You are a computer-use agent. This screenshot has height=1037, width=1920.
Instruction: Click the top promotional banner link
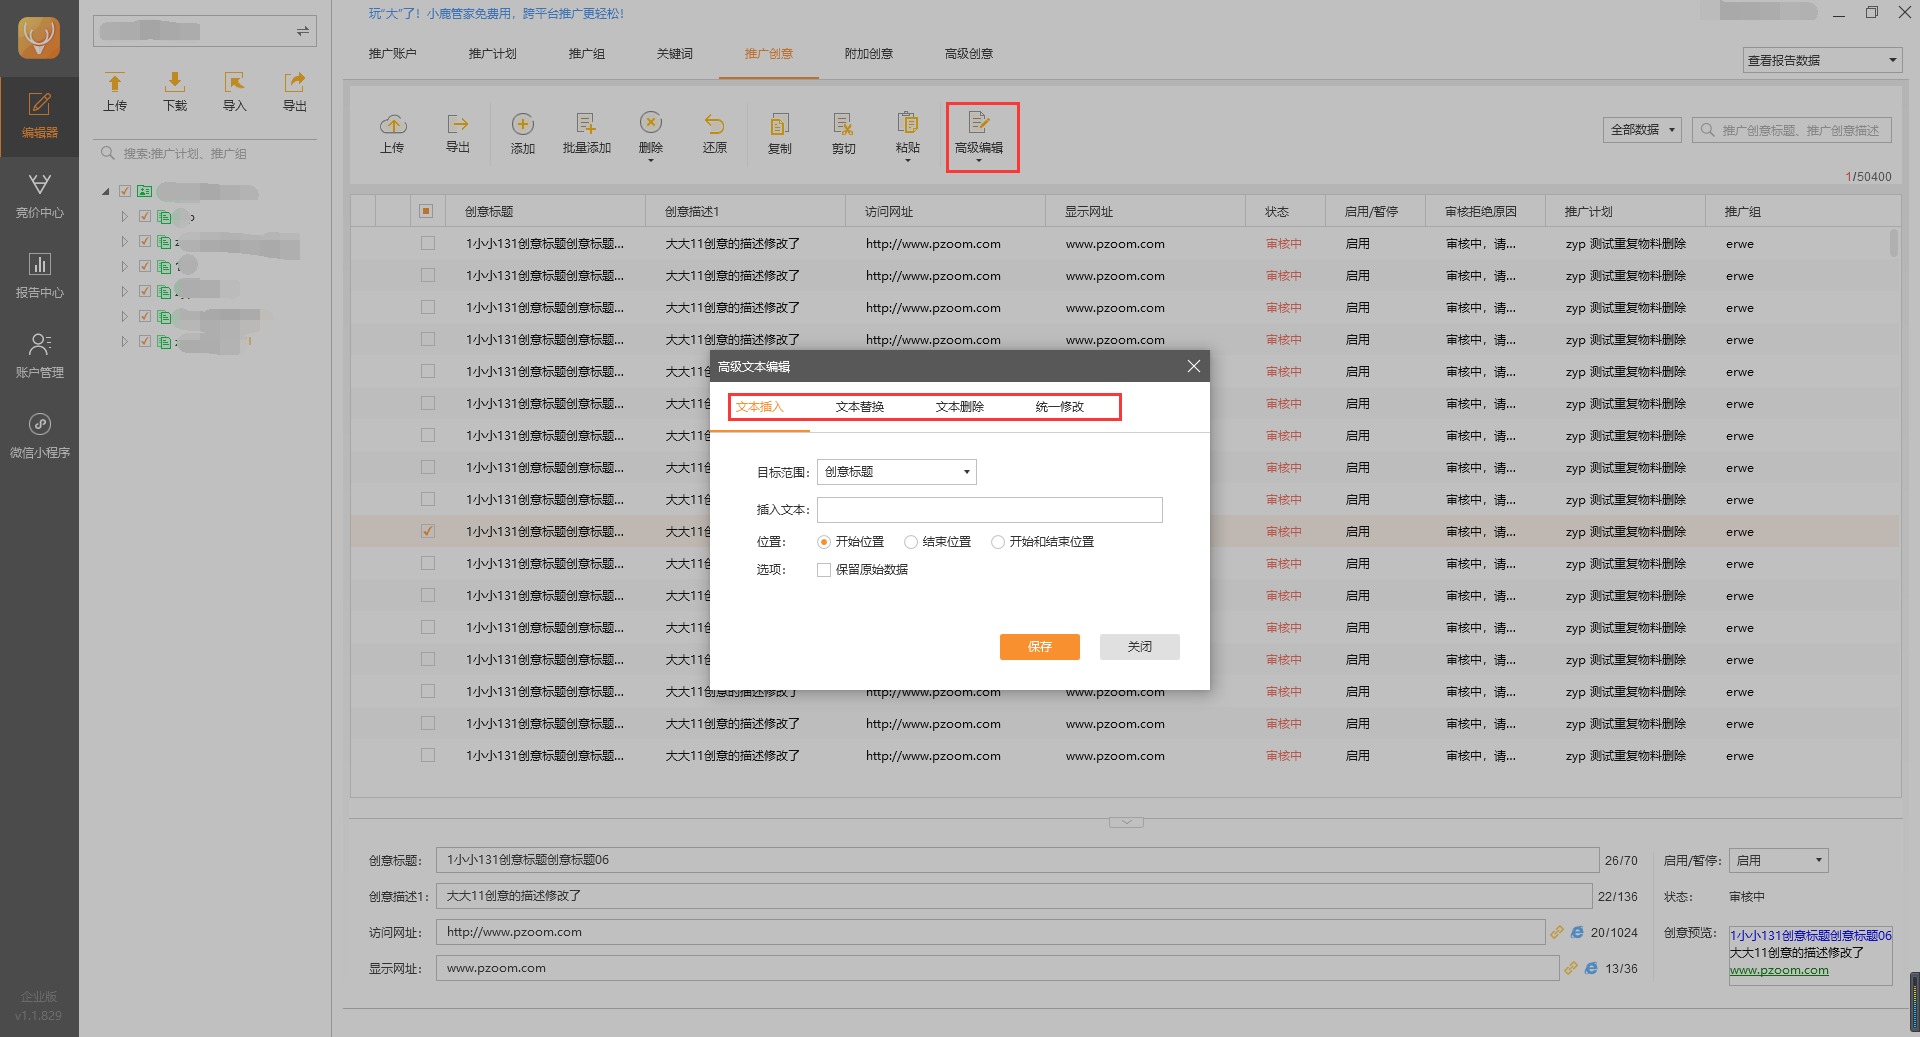coord(496,14)
